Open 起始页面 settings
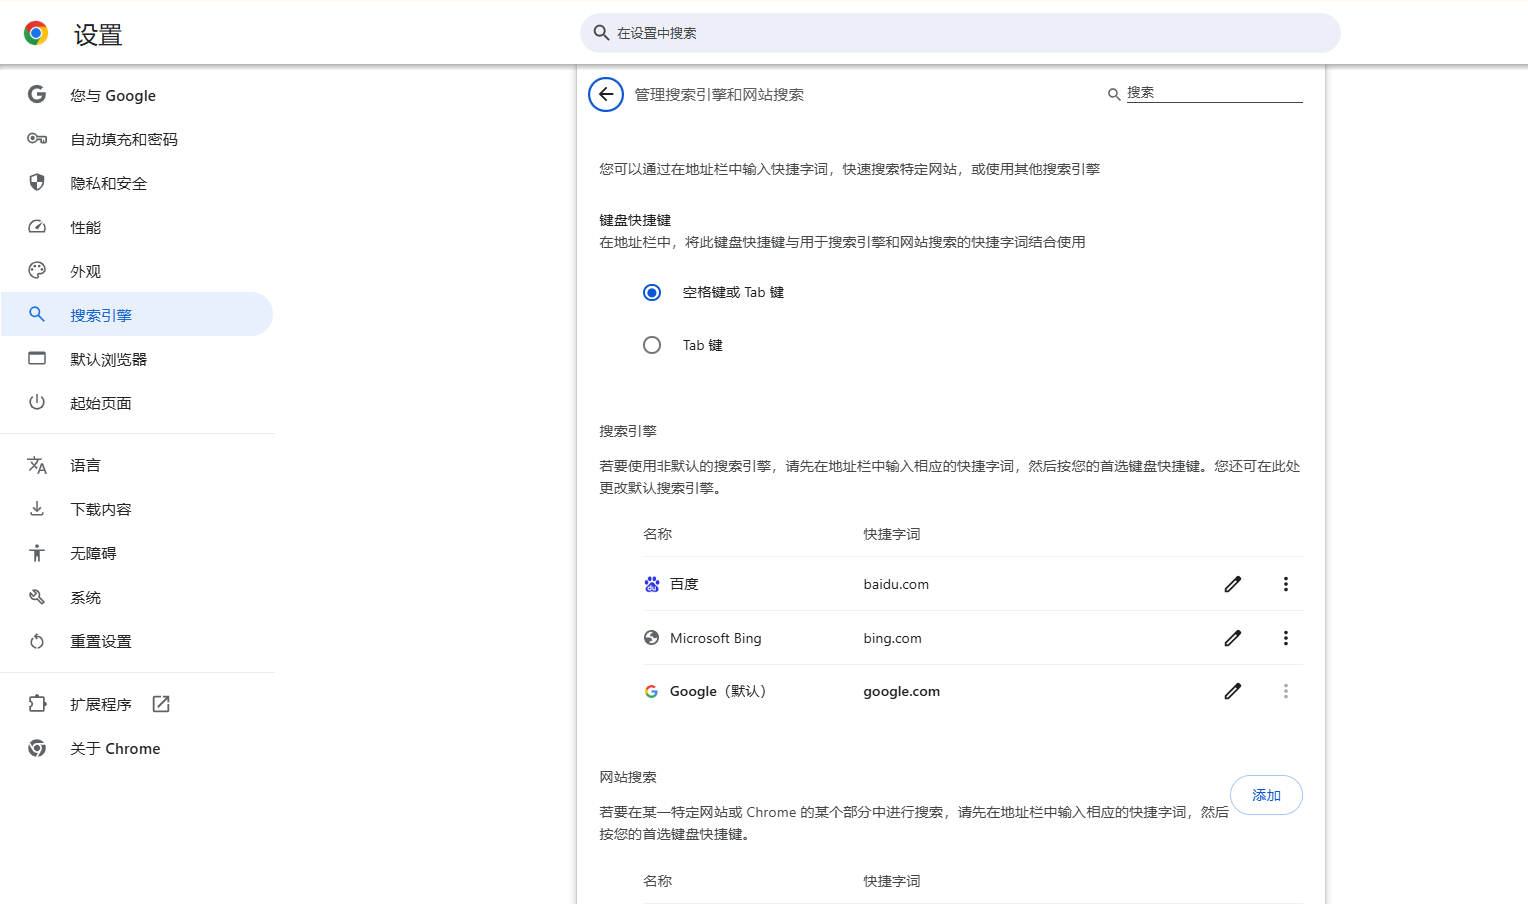 pos(137,403)
